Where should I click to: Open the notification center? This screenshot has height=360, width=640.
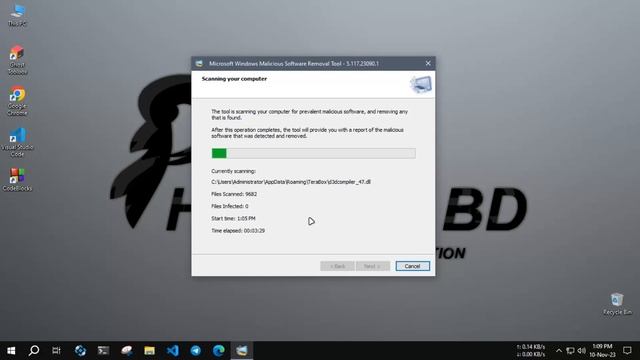[x=627, y=351]
